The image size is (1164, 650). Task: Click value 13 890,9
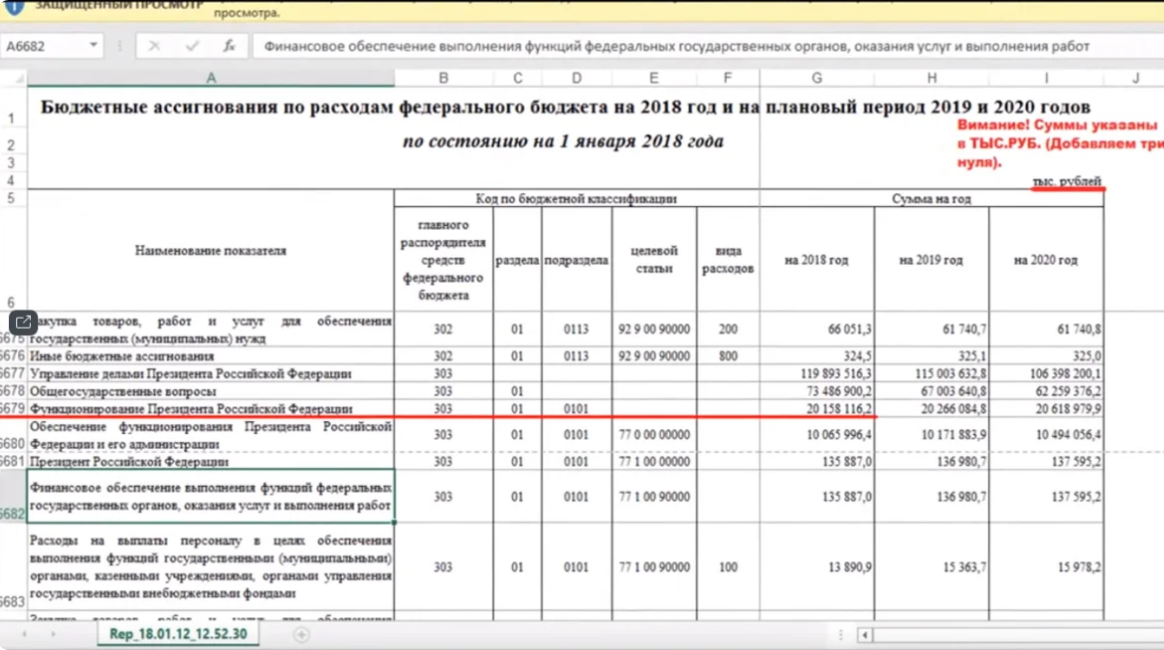(x=850, y=566)
